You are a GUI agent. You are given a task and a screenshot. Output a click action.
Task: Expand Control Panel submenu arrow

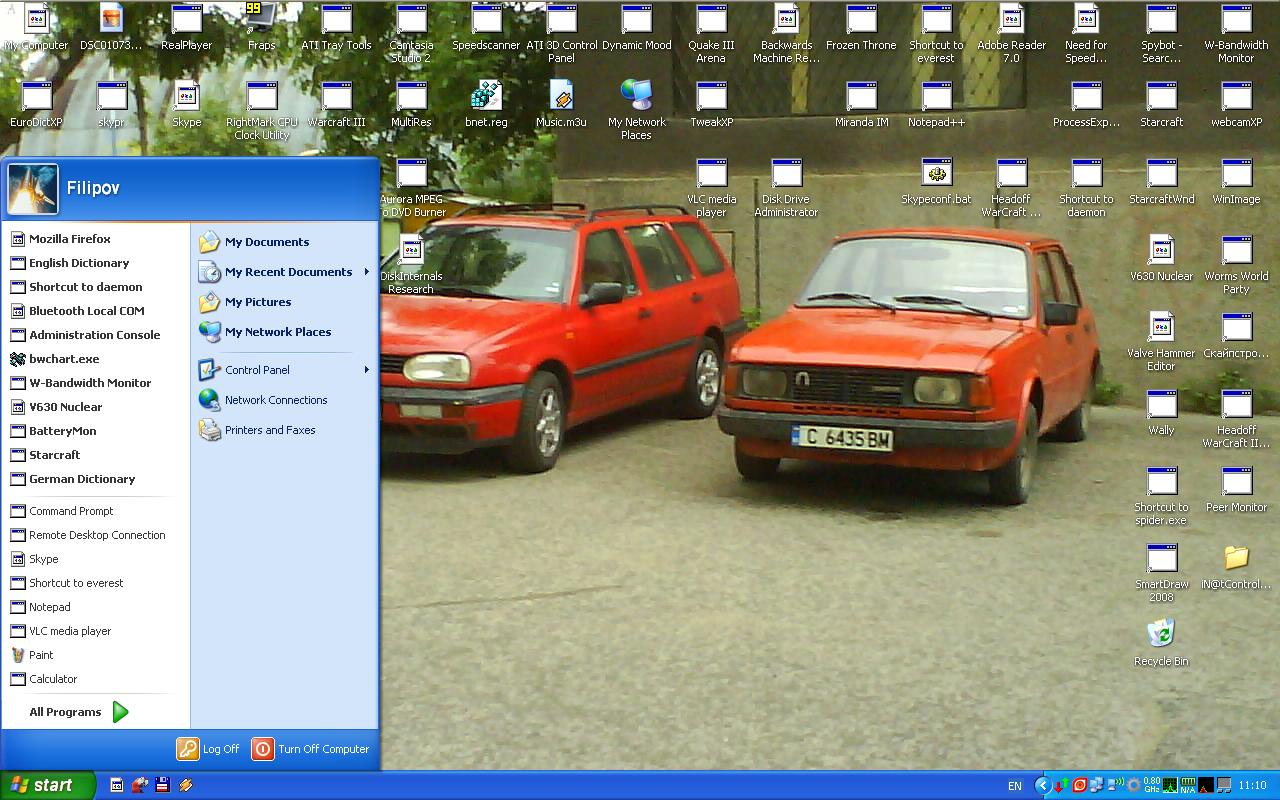coord(366,370)
